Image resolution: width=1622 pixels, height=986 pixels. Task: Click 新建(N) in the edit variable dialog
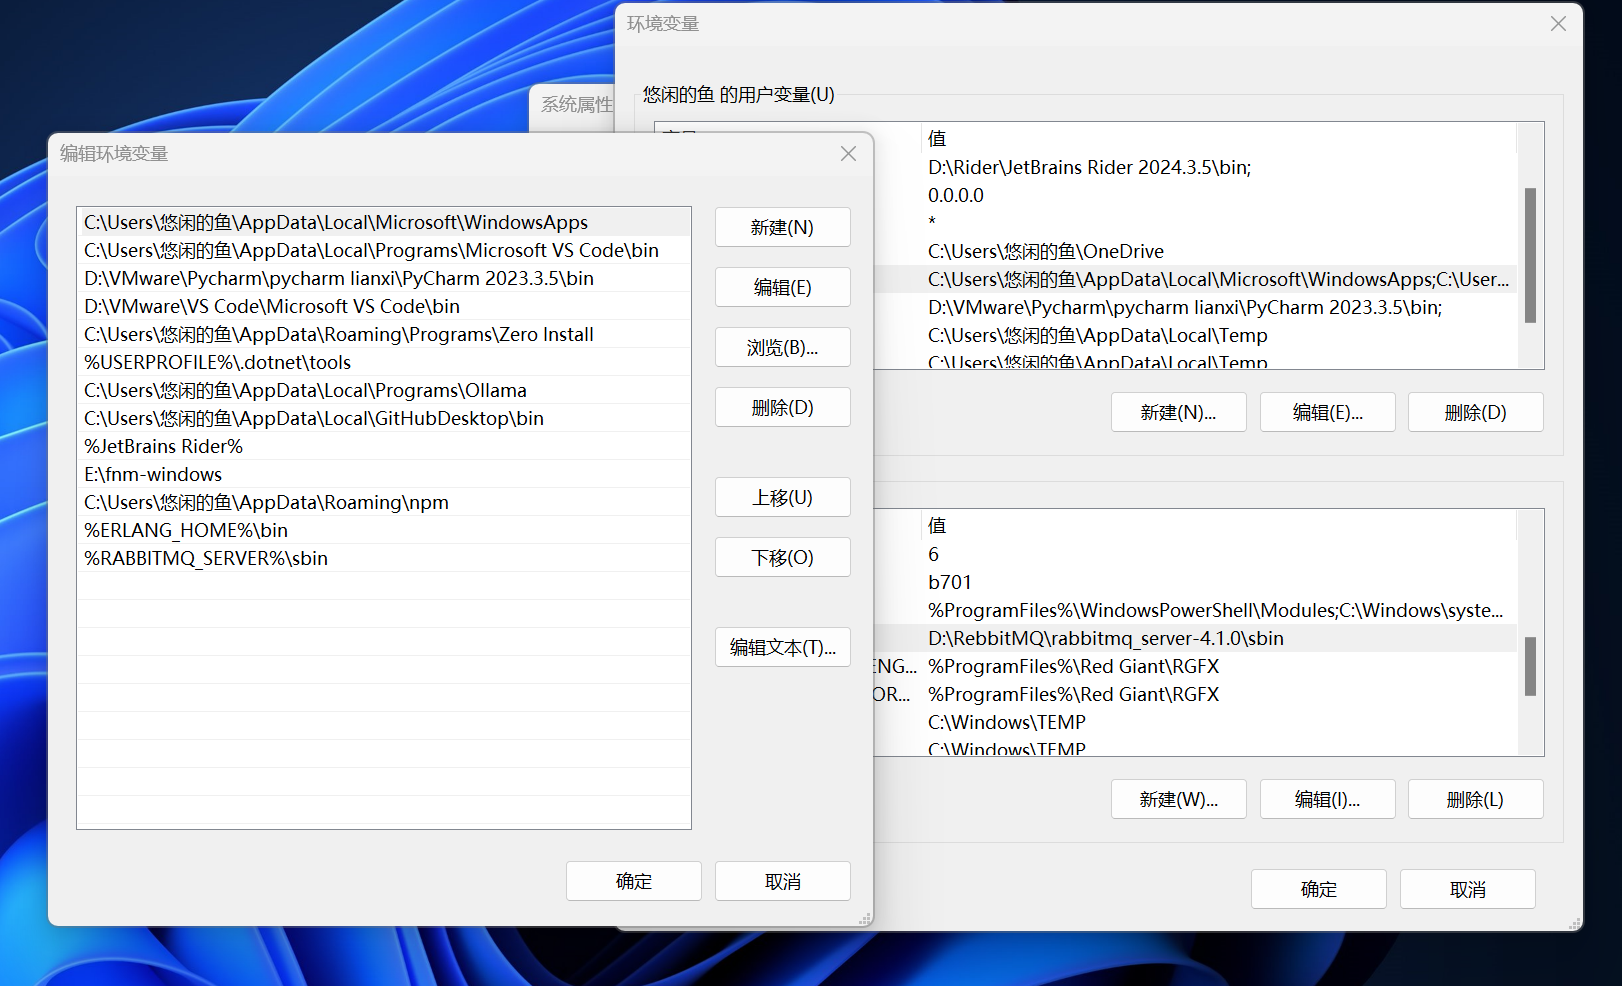(x=782, y=227)
